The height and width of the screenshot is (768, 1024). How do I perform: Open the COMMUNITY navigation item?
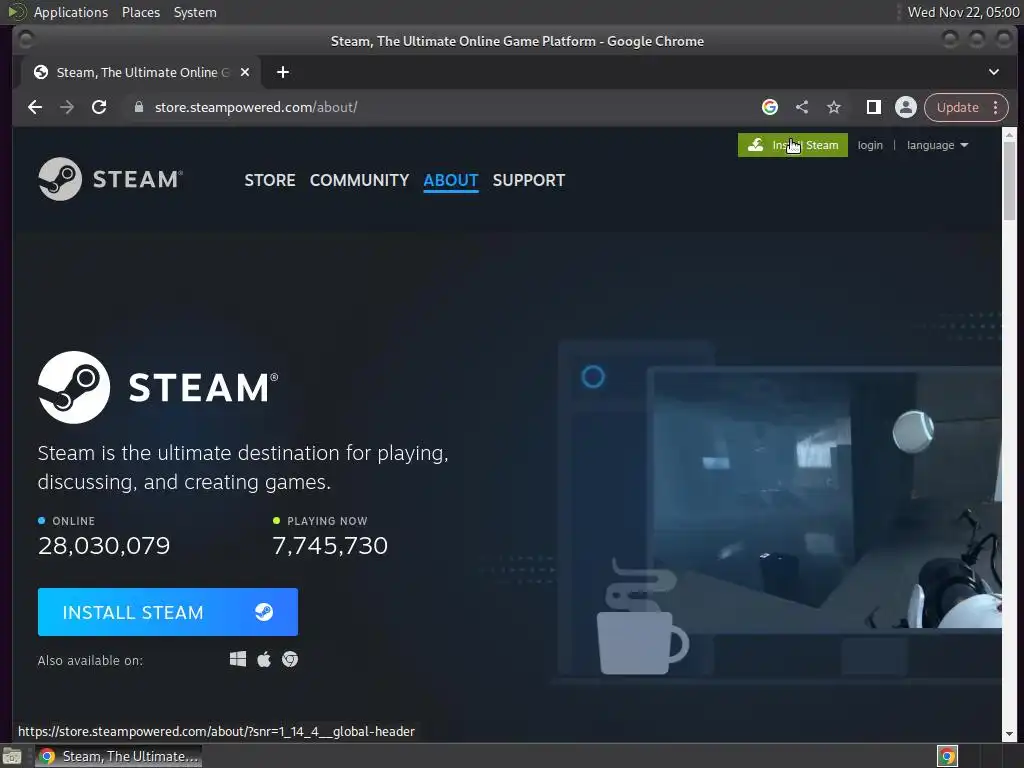(x=359, y=180)
